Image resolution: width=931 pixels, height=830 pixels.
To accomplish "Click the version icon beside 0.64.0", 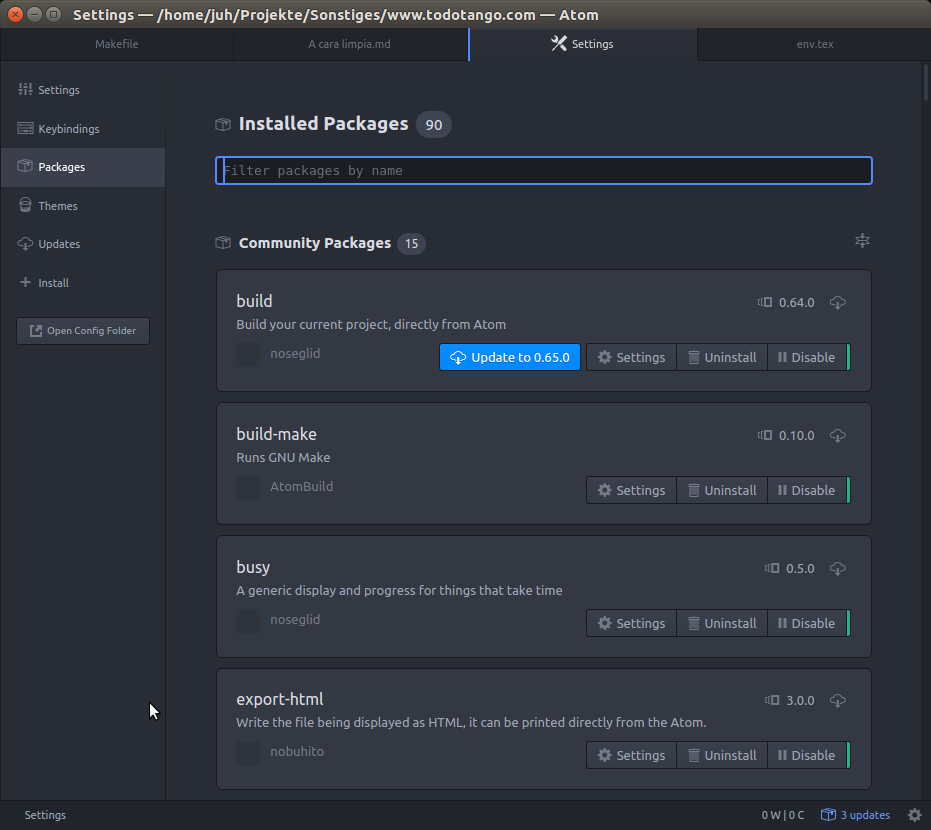I will pos(765,302).
